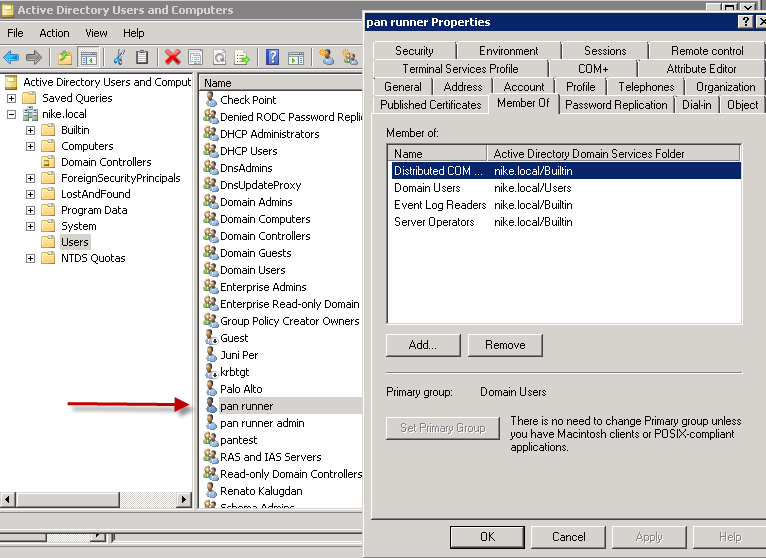The image size is (766, 558).
Task: Open the Action menu
Action: click(54, 33)
